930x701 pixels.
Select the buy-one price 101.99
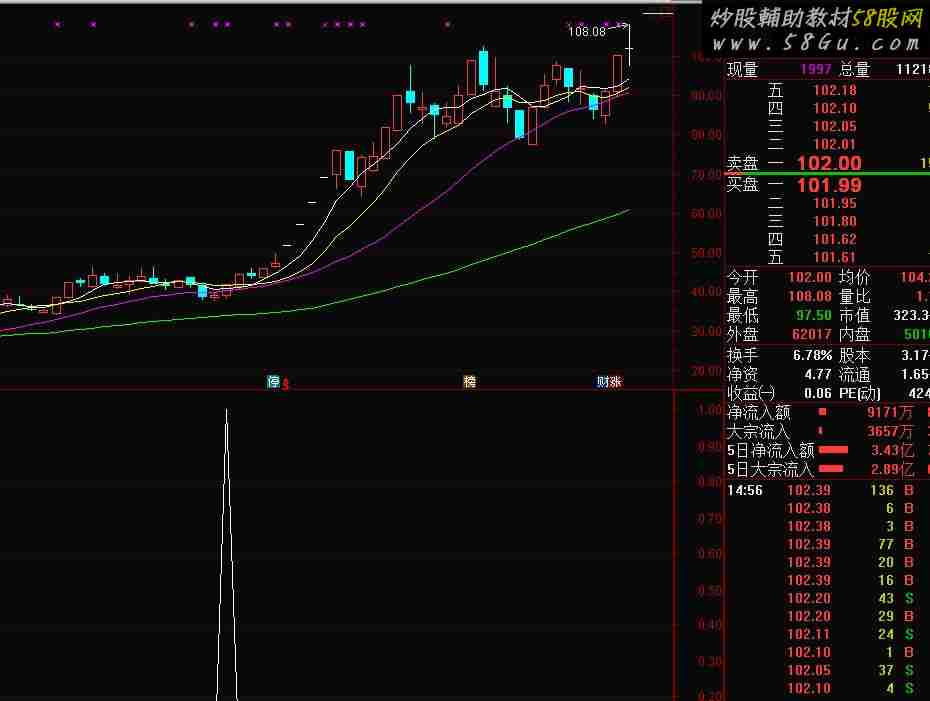(829, 186)
